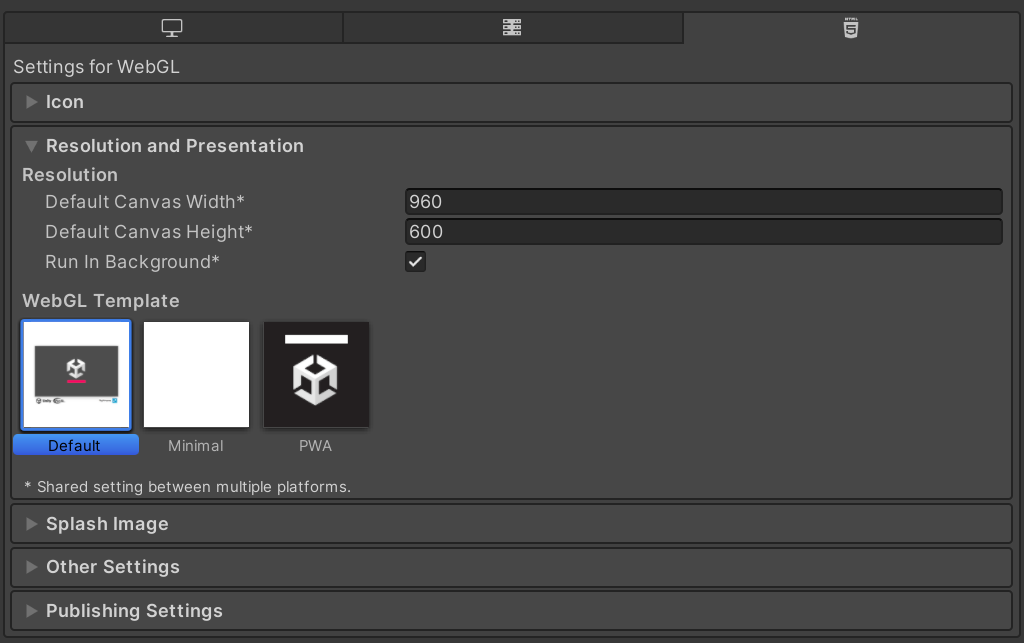Click the WebGL Template heading

[101, 301]
